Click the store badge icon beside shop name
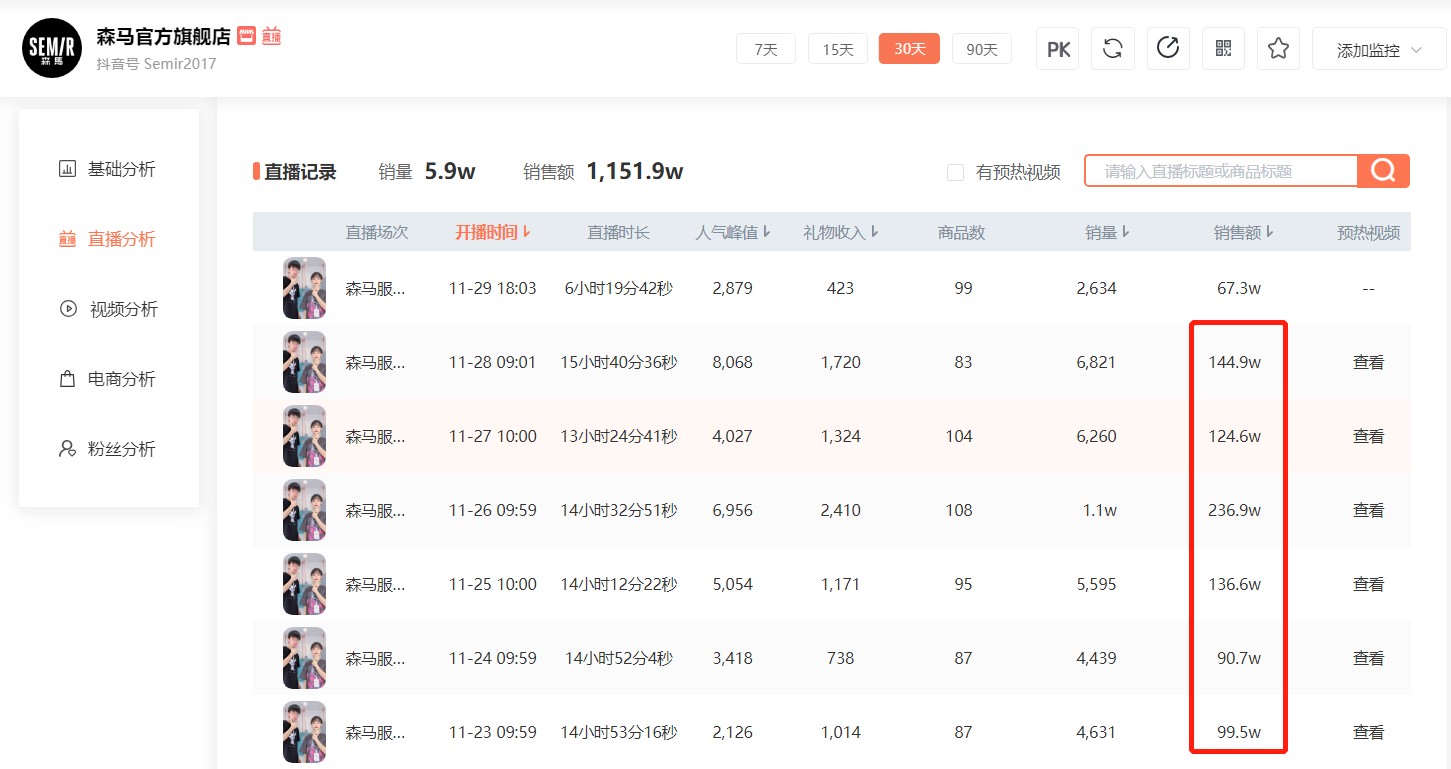Image resolution: width=1451 pixels, height=769 pixels. (246, 37)
